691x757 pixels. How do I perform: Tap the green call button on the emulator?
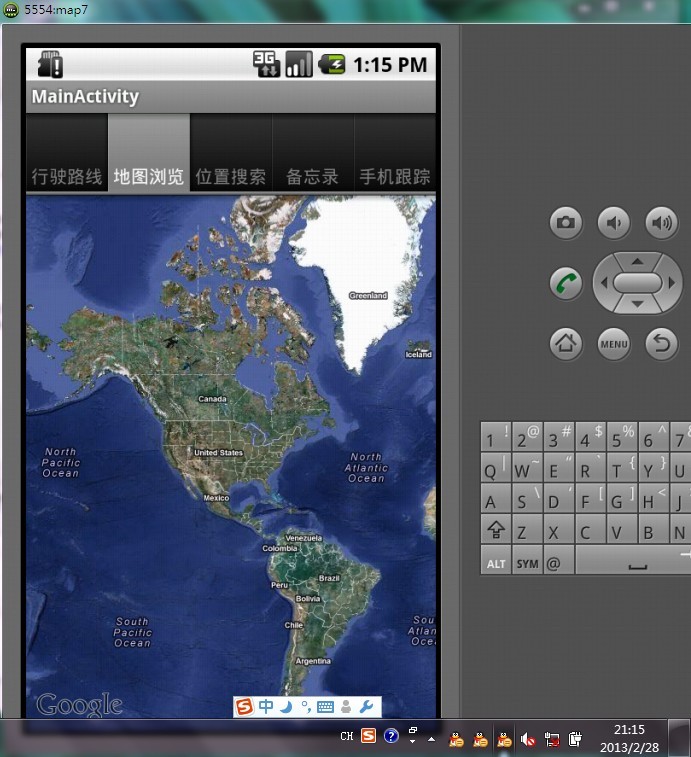click(566, 283)
